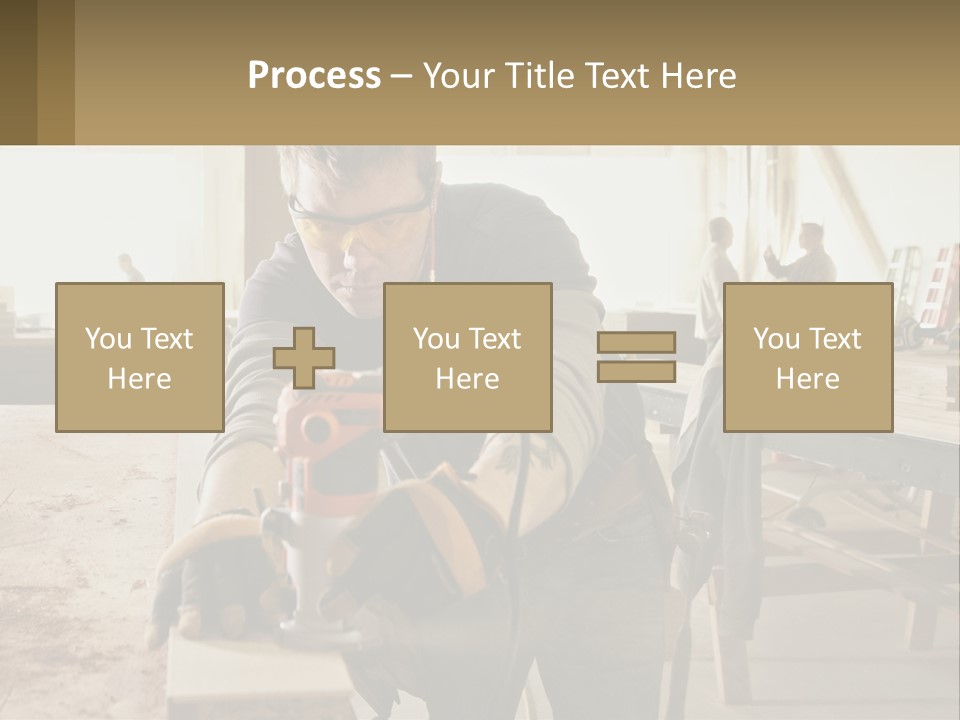Click the left "You Text Here" box

139,358
